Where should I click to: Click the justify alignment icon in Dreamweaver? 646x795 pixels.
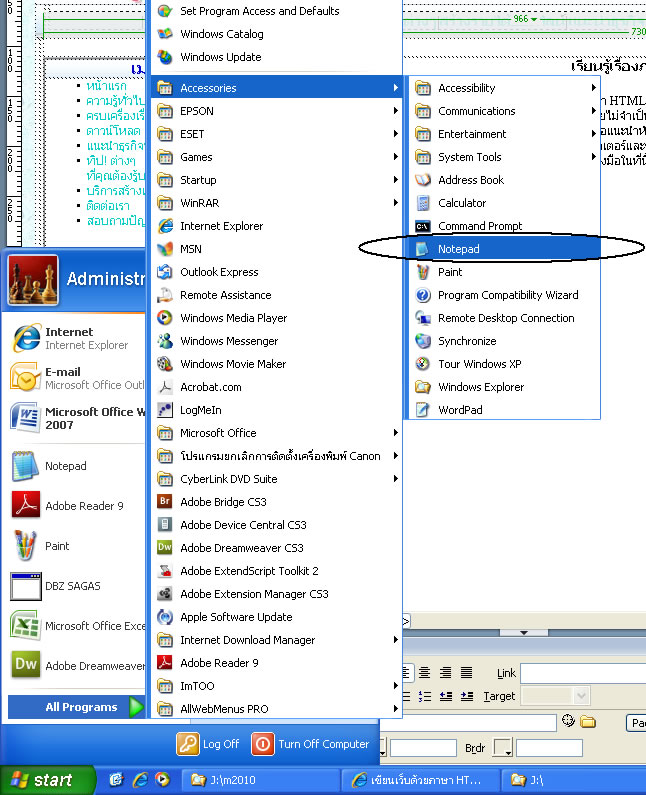click(x=466, y=673)
